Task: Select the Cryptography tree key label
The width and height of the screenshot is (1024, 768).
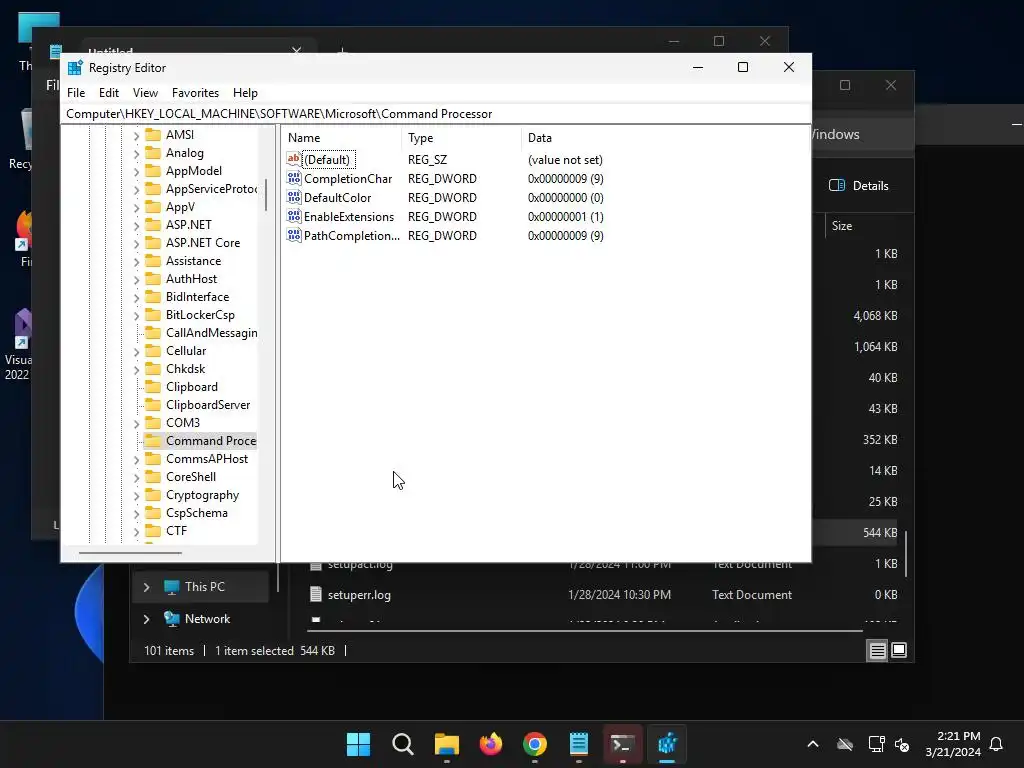Action: coord(202,495)
